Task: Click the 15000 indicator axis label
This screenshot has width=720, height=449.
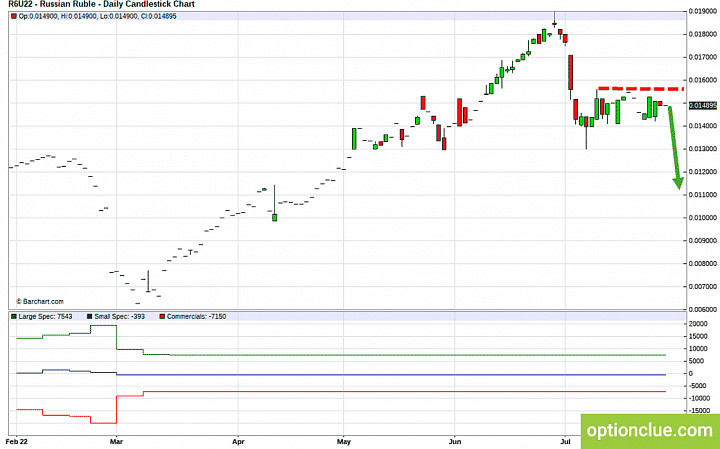Action: pos(698,336)
